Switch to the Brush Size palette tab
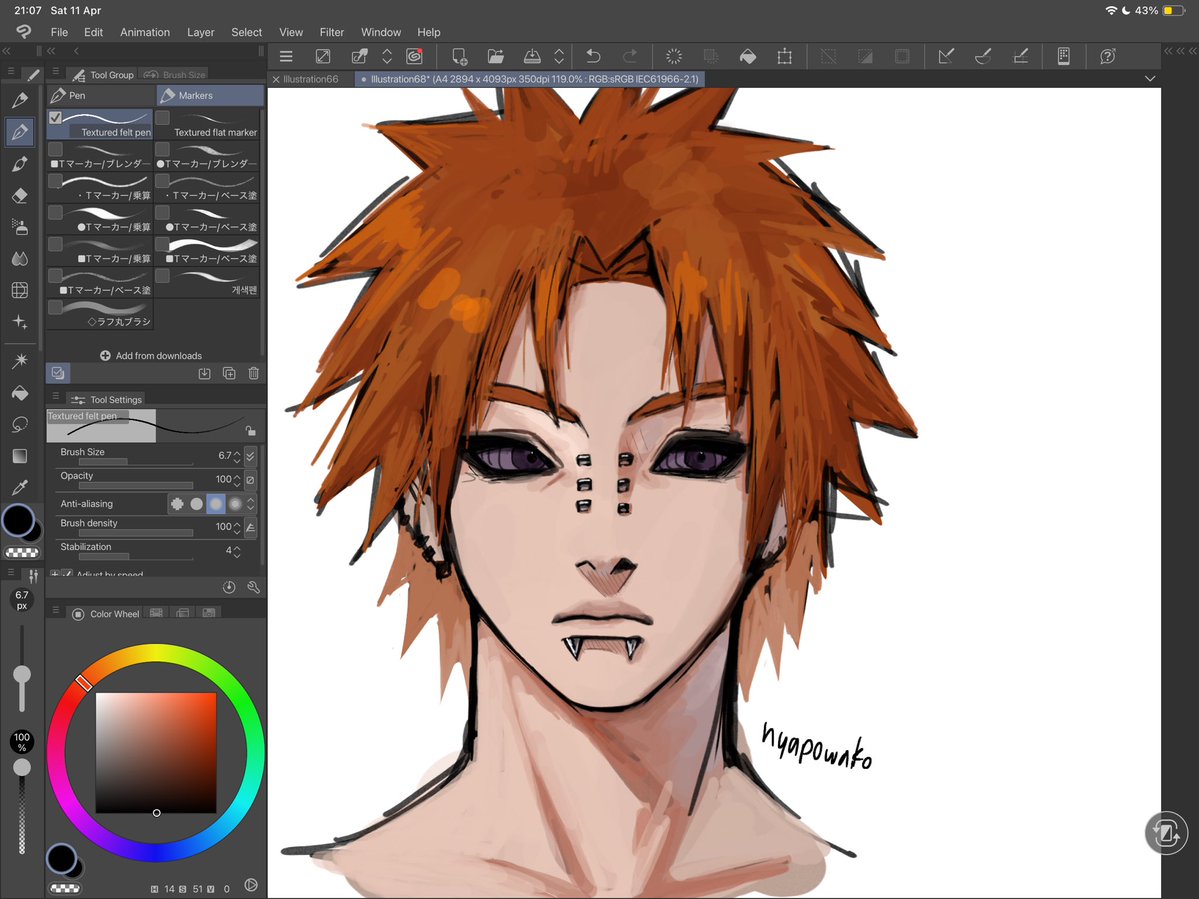 click(176, 75)
